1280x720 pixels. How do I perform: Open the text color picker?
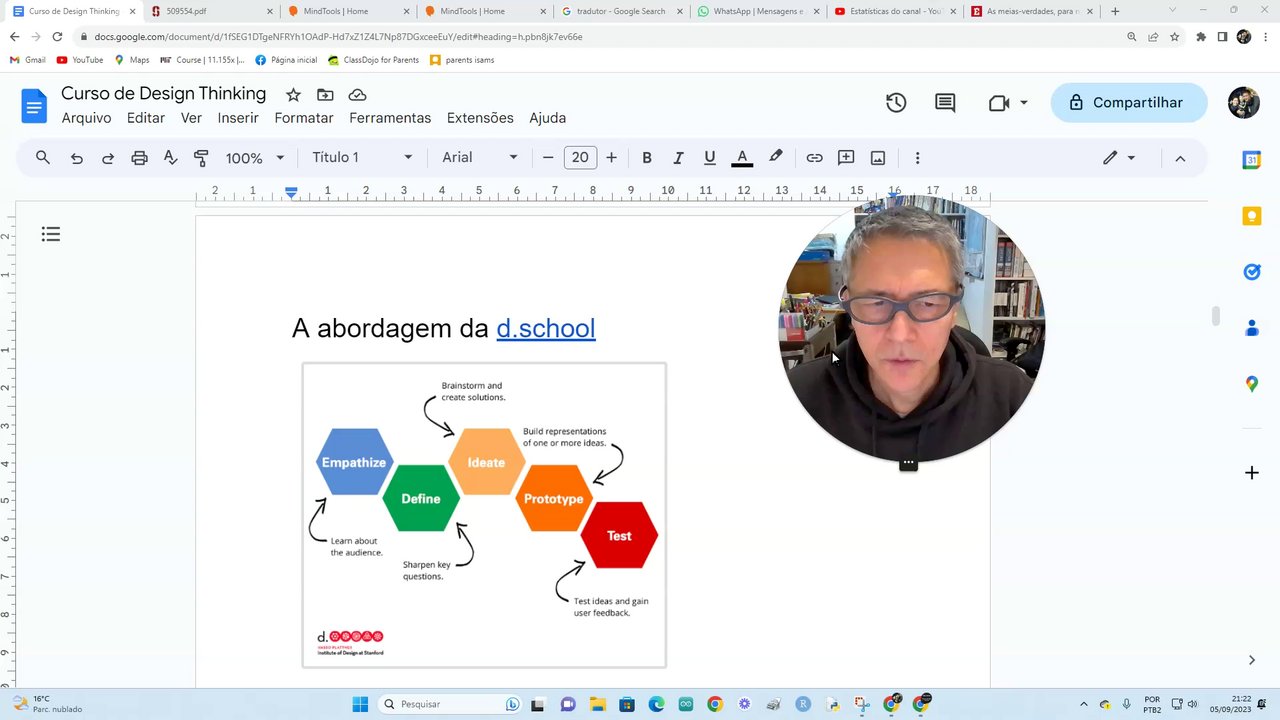click(x=742, y=158)
